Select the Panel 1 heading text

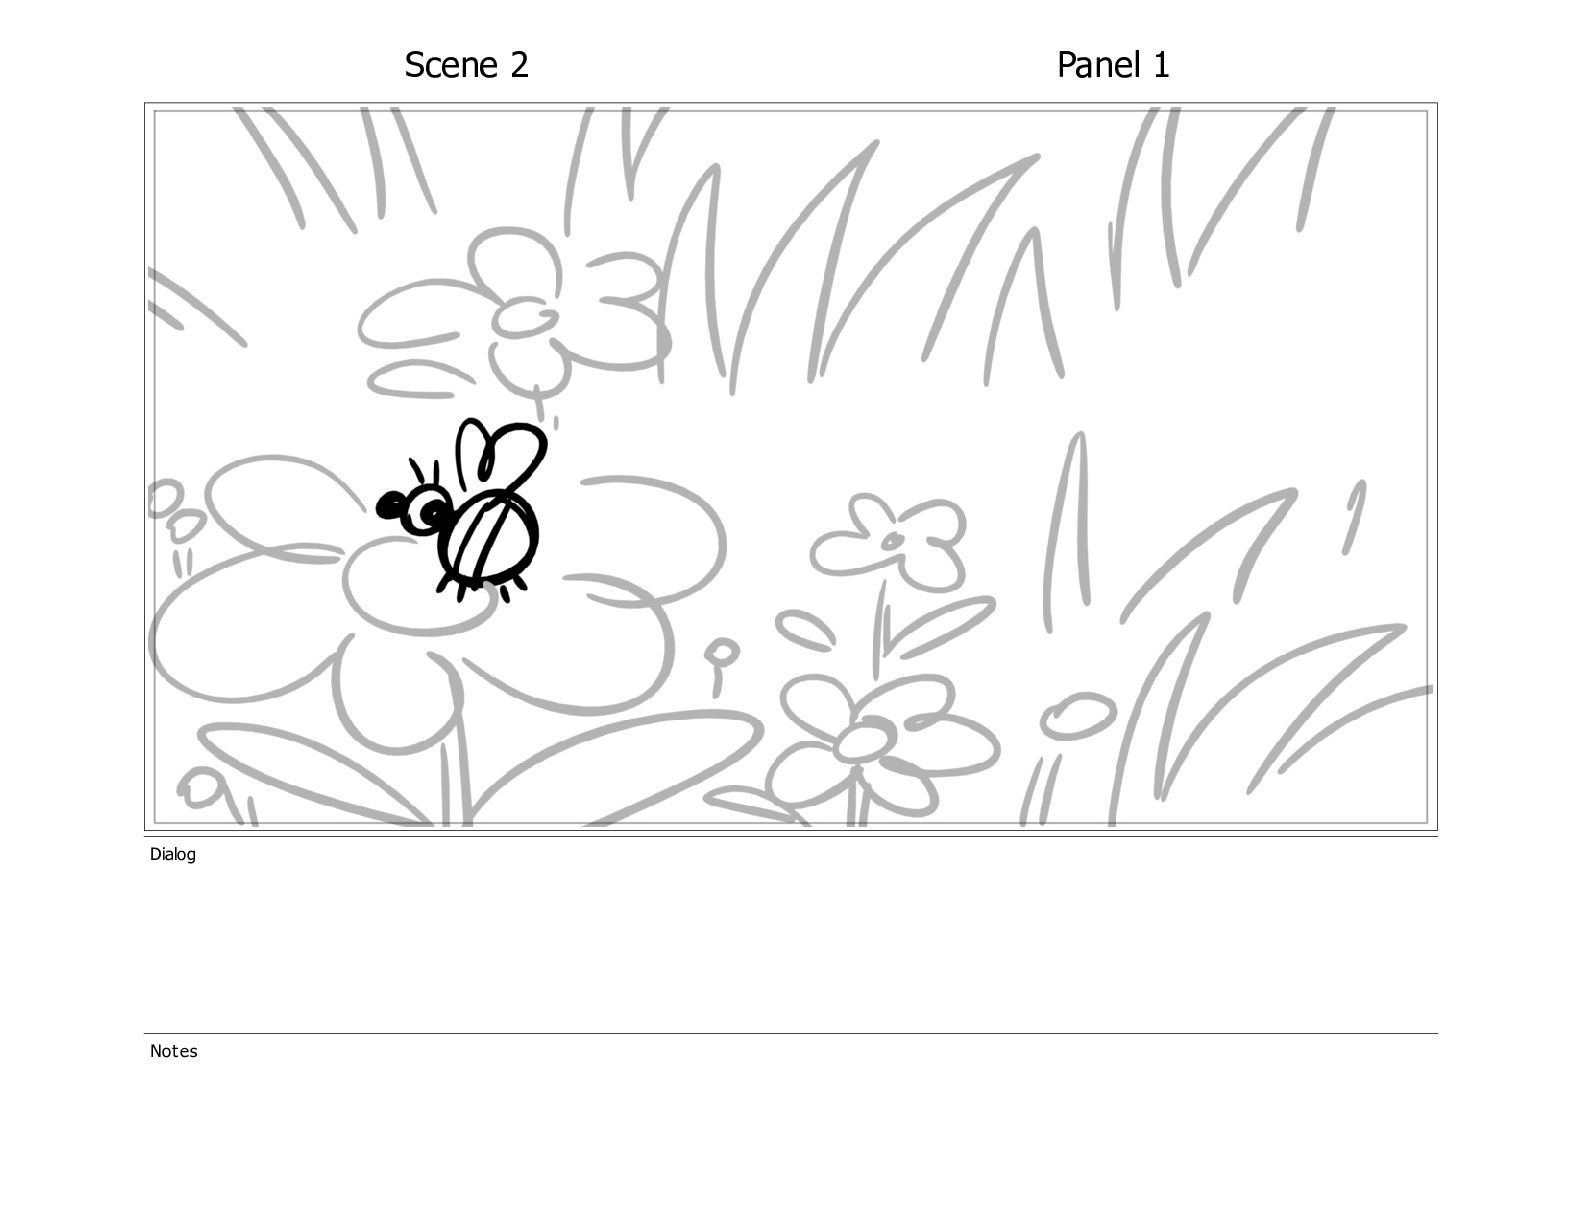click(x=1113, y=65)
